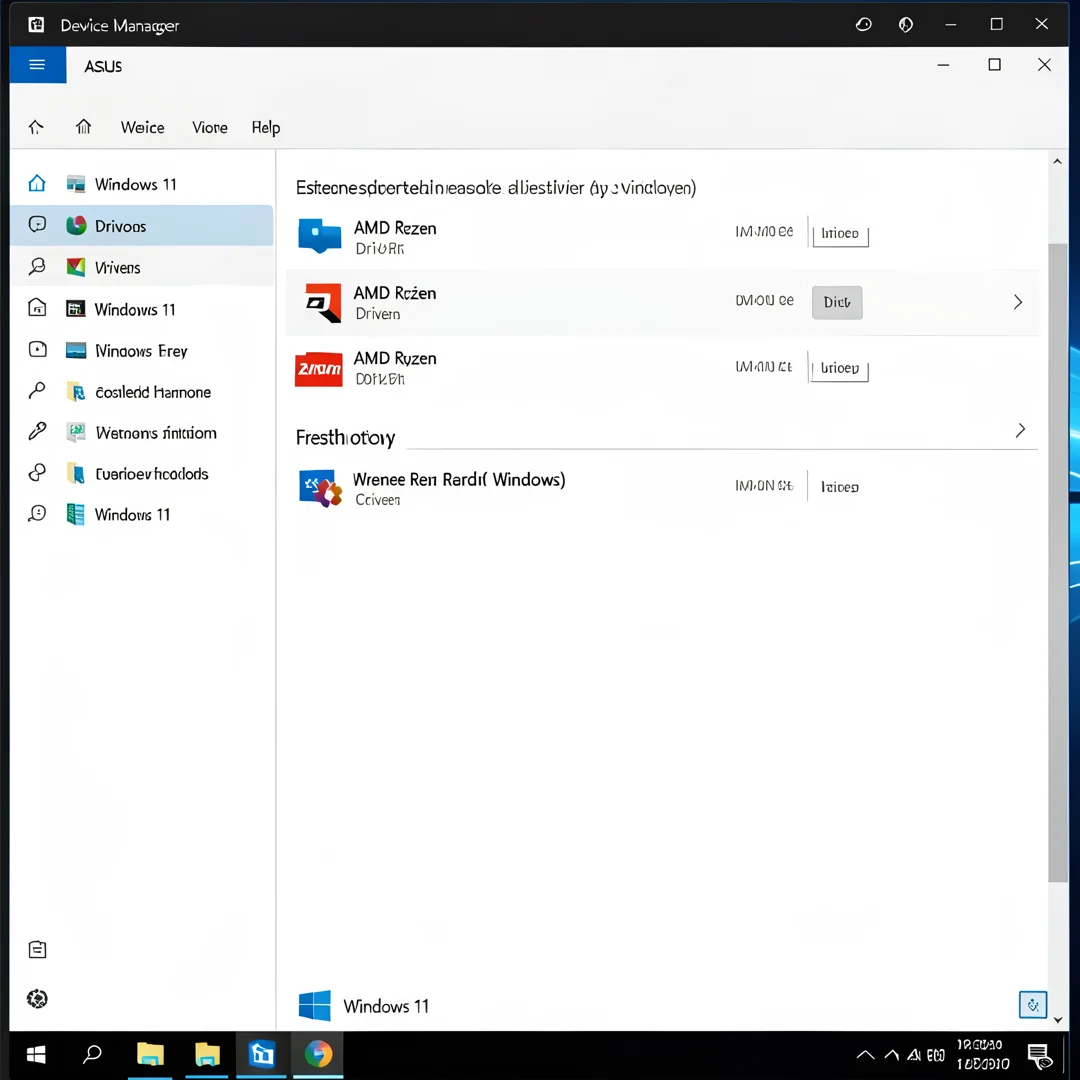Screen dimensions: 1080x1080
Task: Click the scroll down arrow
Action: [x=1058, y=1020]
